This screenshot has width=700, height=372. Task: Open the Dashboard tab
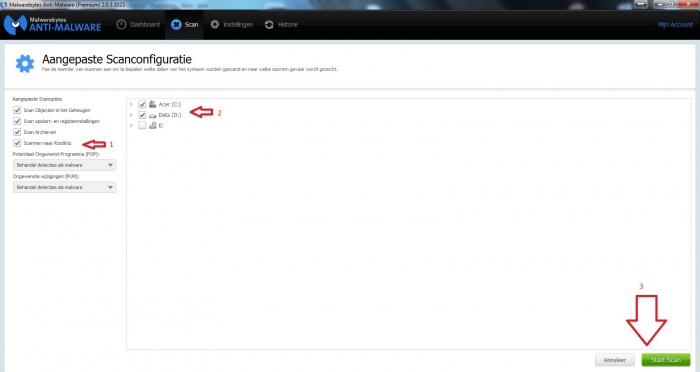tap(138, 25)
